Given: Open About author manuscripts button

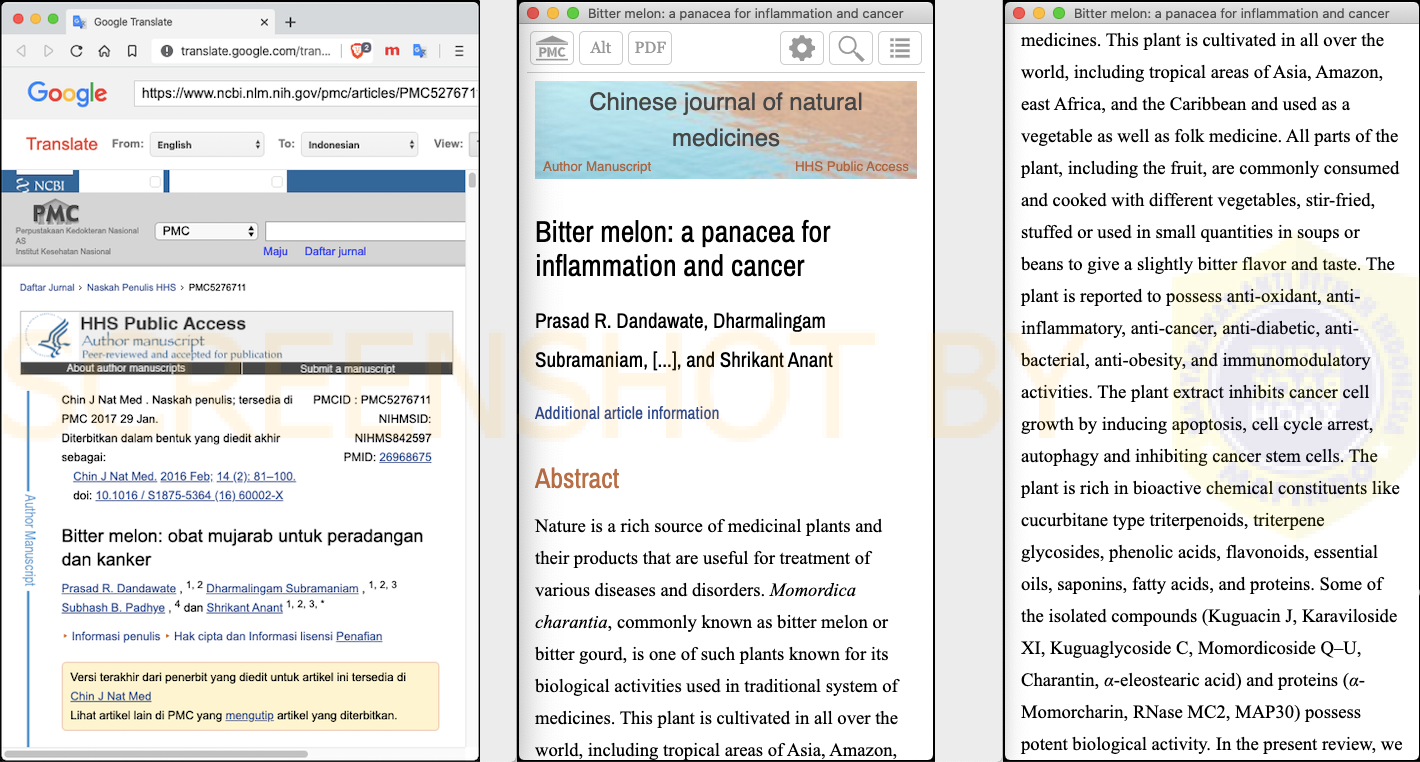Looking at the screenshot, I should point(126,369).
